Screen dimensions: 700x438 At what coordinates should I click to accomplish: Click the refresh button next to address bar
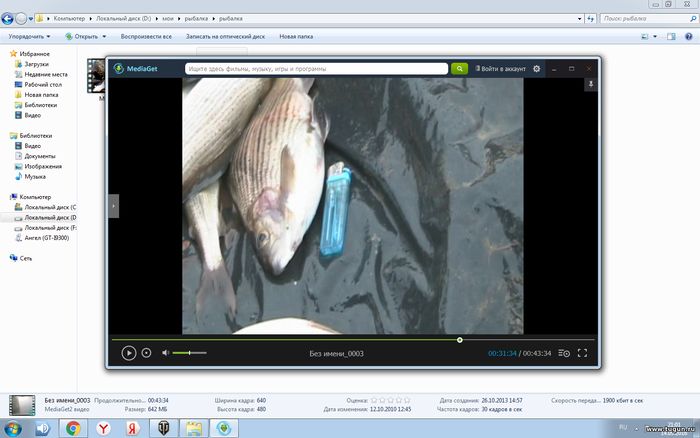pyautogui.click(x=591, y=19)
